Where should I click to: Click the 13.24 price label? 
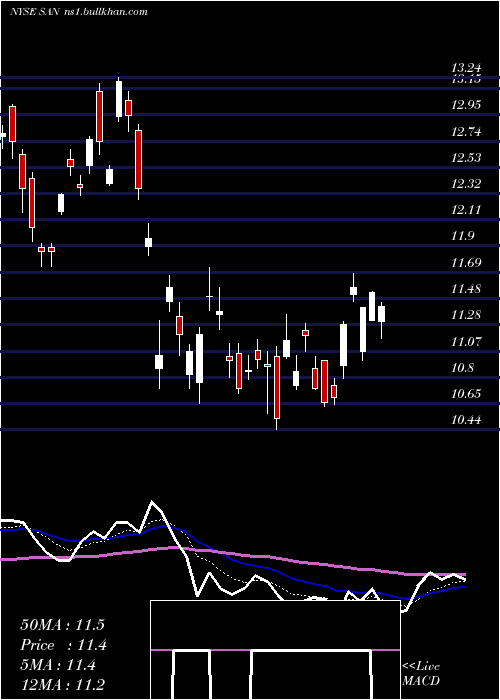pos(466,68)
